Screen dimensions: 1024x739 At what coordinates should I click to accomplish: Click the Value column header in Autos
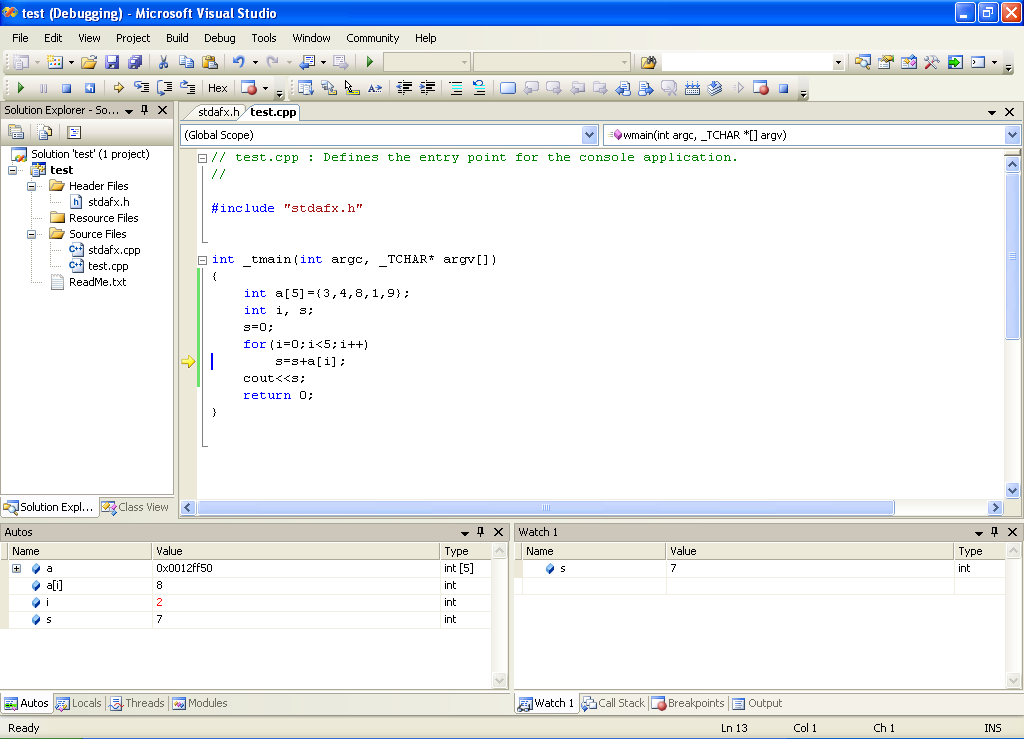click(x=296, y=551)
